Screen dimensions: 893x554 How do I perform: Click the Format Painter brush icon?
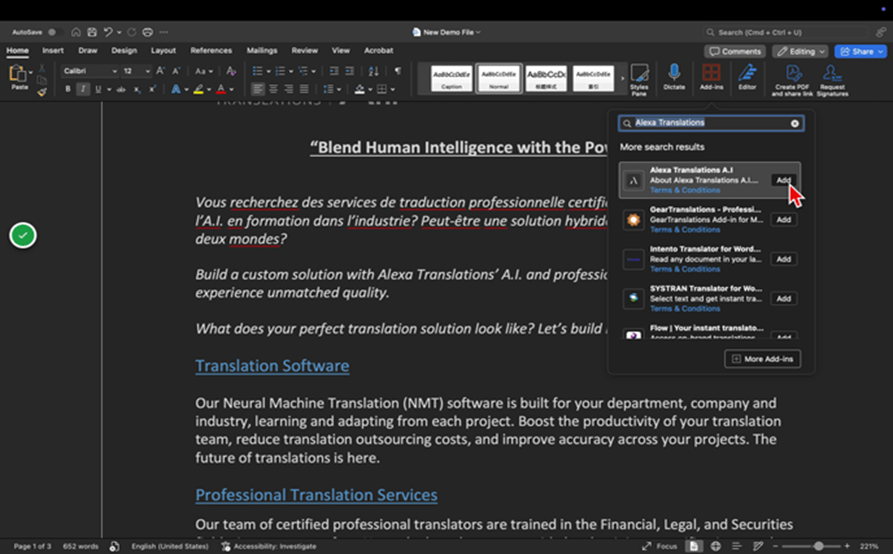tap(42, 91)
